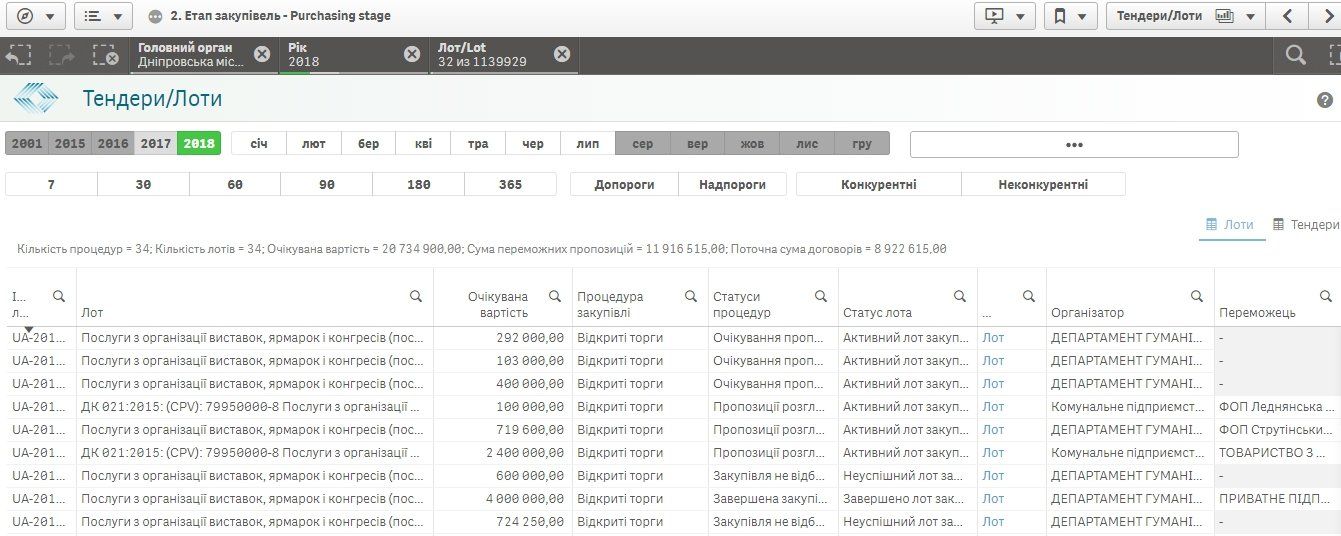Go to the next sheet
Viewport: 1341px width, 536px height.
(x=1326, y=16)
